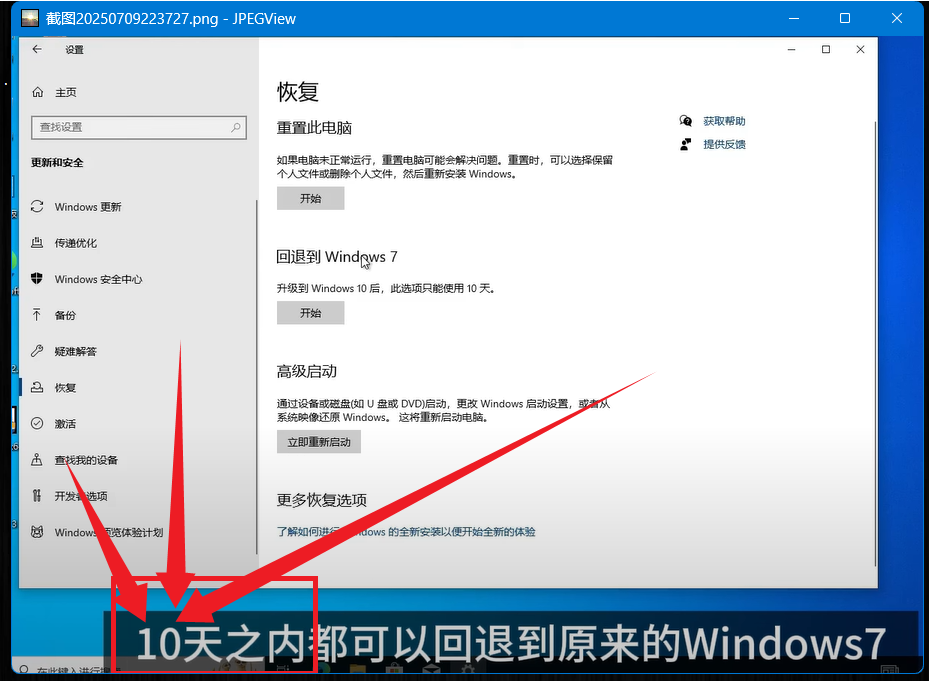The image size is (929, 681).
Task: Select the 备份 upload arrow icon
Action: pyautogui.click(x=37, y=315)
